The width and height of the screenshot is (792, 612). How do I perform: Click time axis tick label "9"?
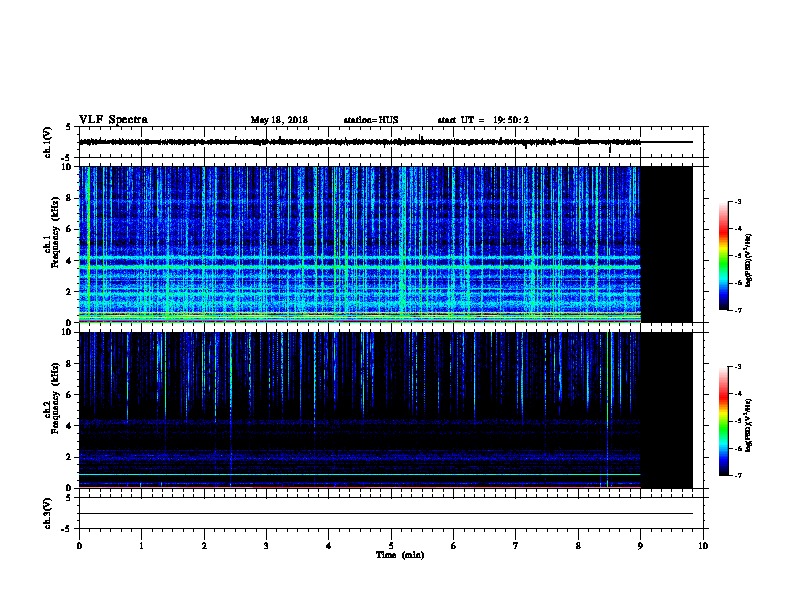640,545
